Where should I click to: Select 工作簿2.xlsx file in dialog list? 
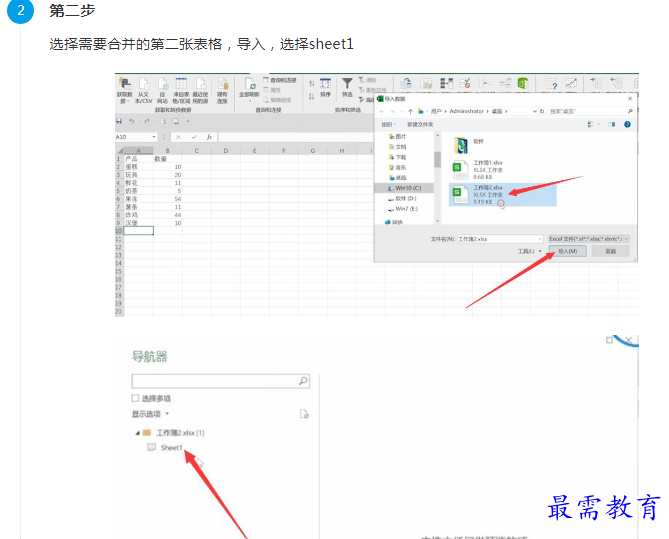click(502, 195)
